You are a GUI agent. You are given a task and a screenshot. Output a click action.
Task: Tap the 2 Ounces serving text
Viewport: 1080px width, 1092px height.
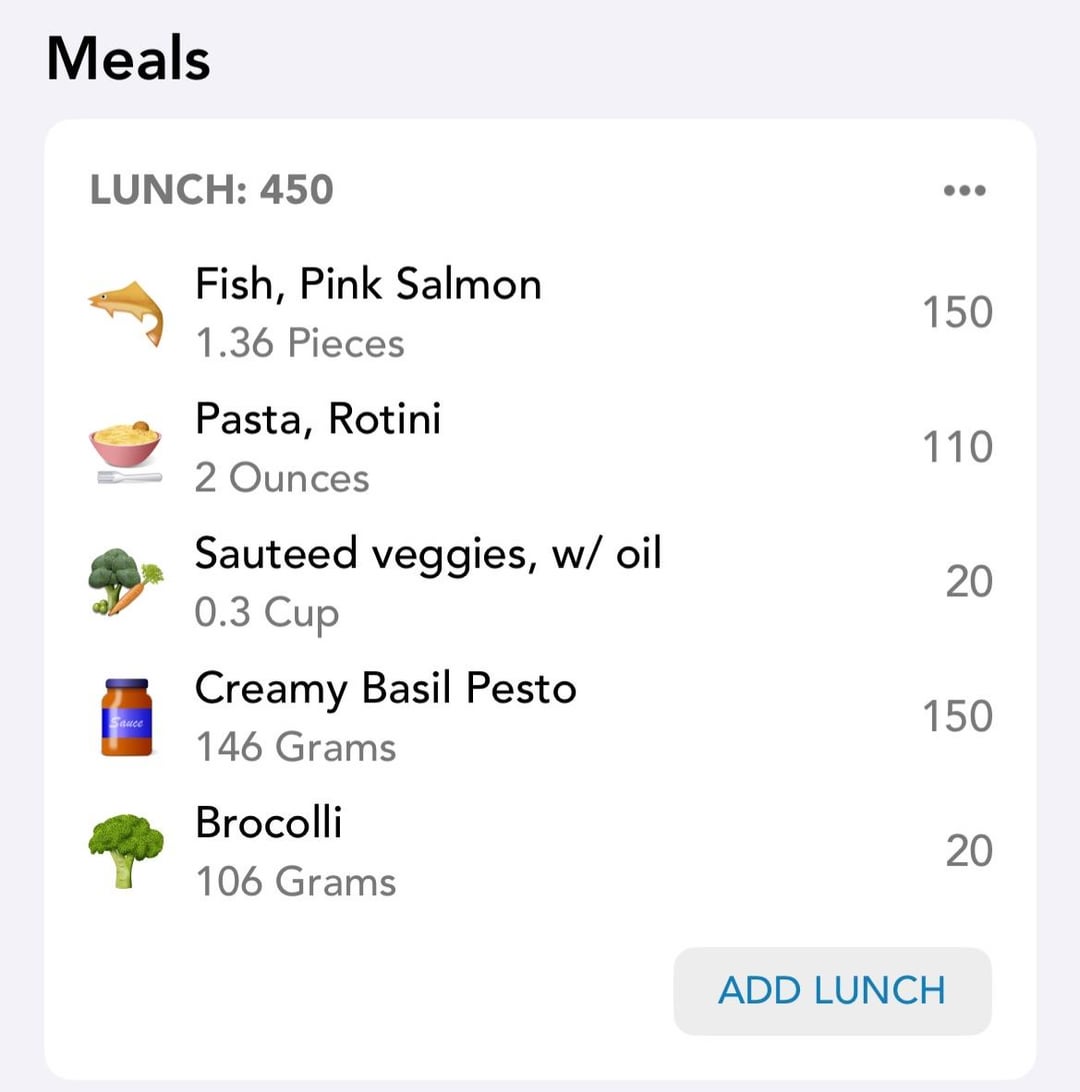282,478
